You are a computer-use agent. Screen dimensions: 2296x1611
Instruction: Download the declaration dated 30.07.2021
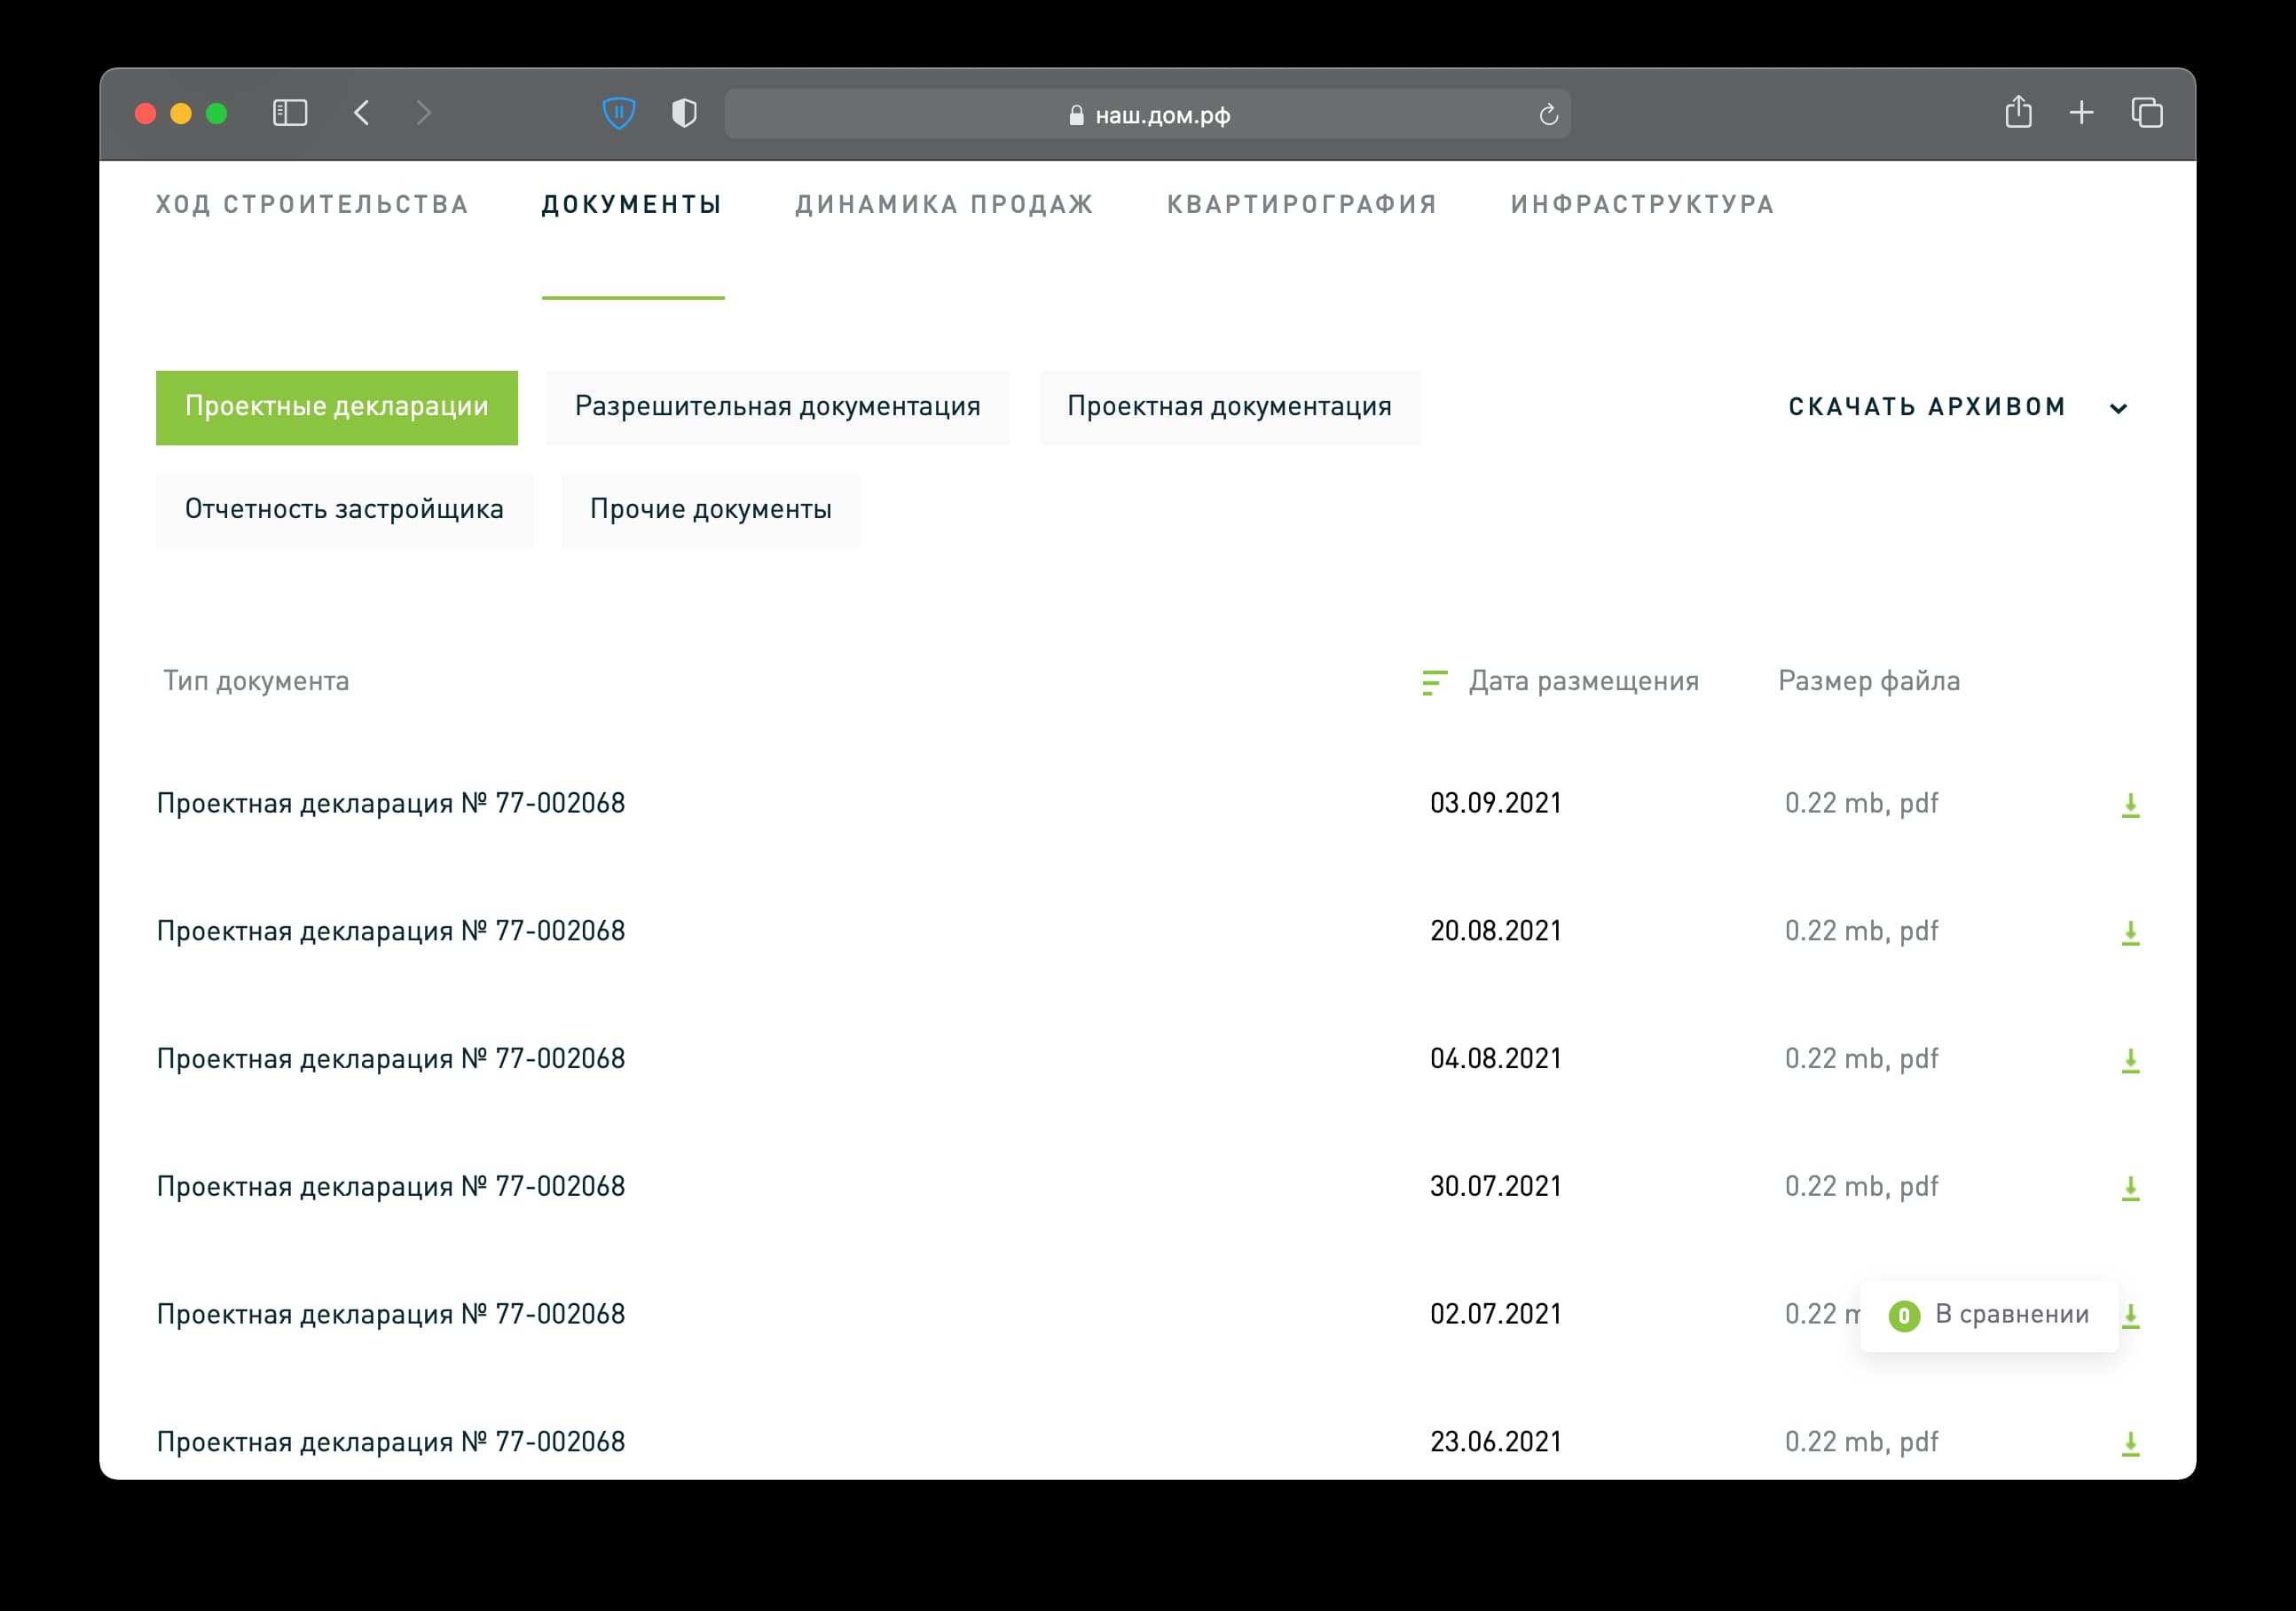click(2130, 1188)
